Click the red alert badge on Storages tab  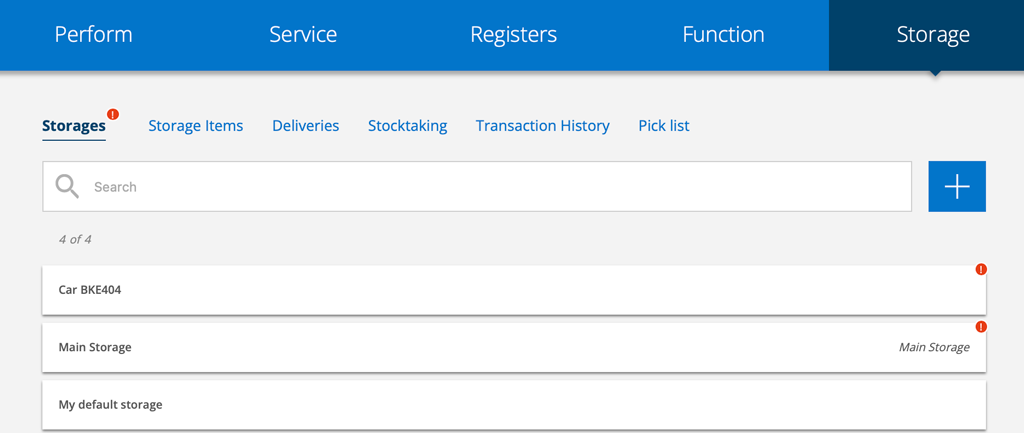coord(113,114)
